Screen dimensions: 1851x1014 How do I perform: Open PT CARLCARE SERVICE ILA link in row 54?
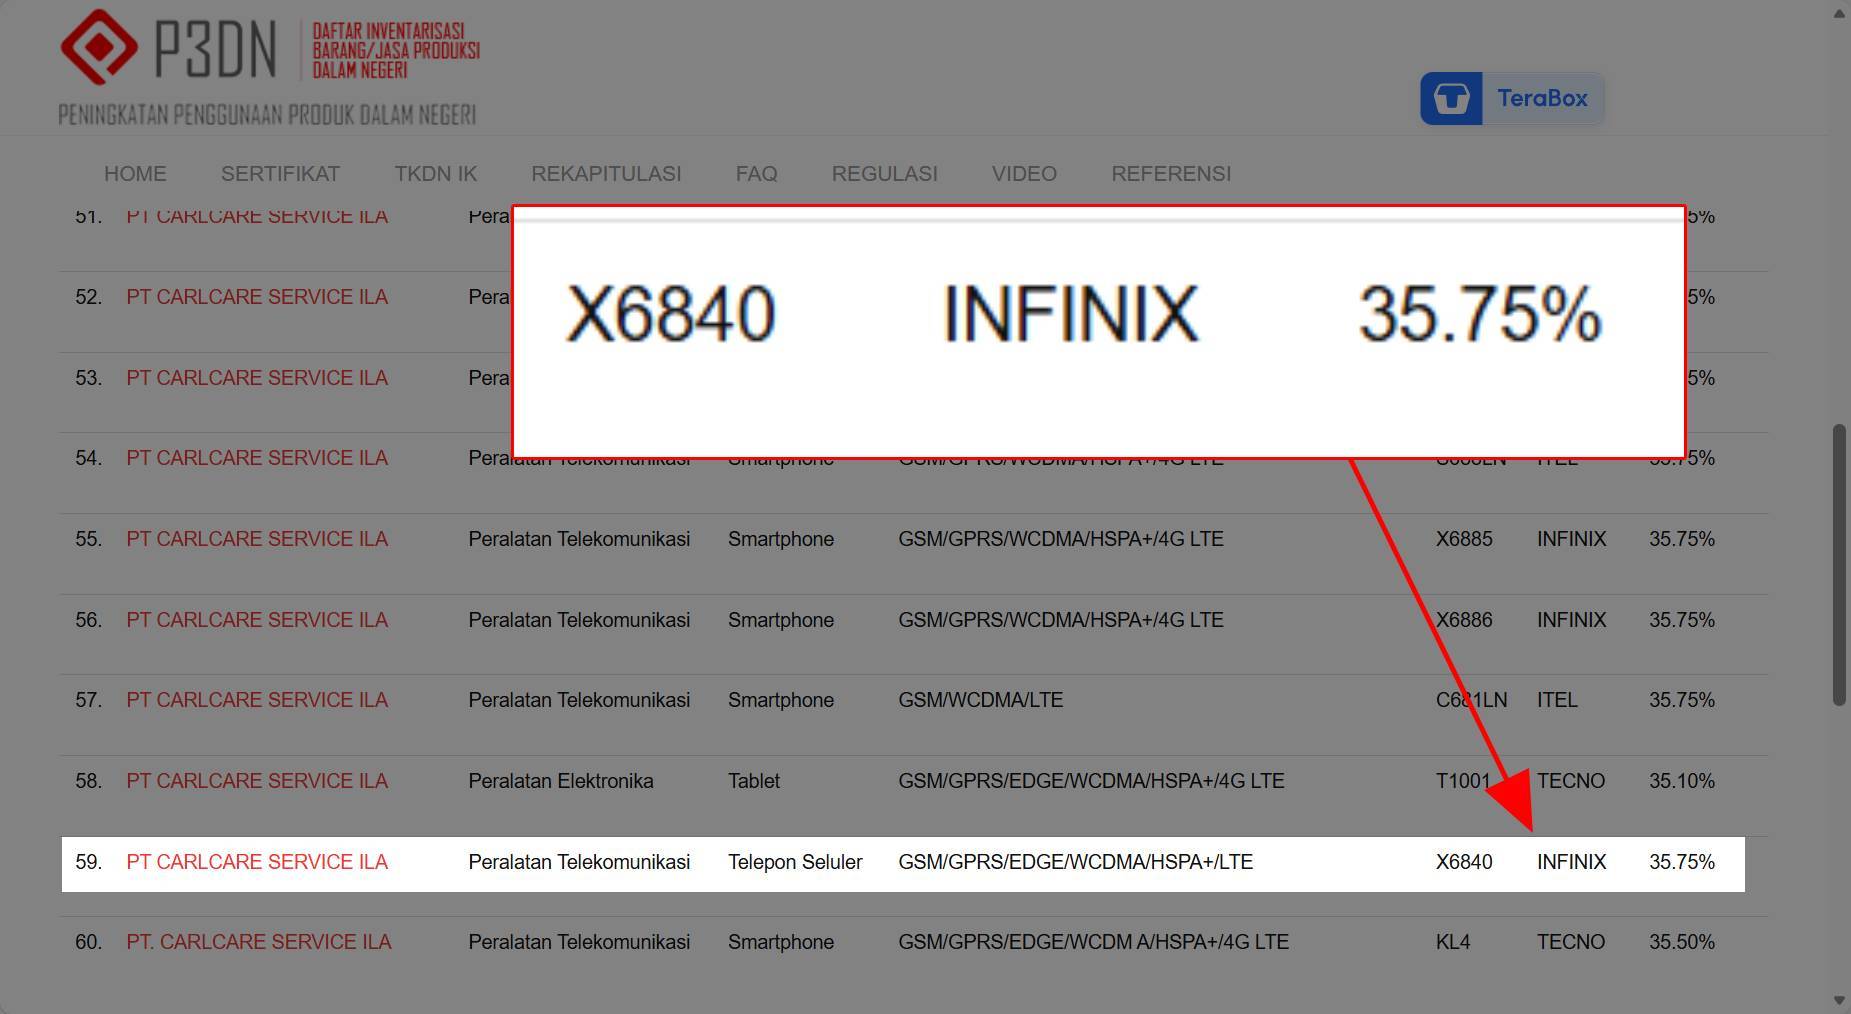[257, 458]
